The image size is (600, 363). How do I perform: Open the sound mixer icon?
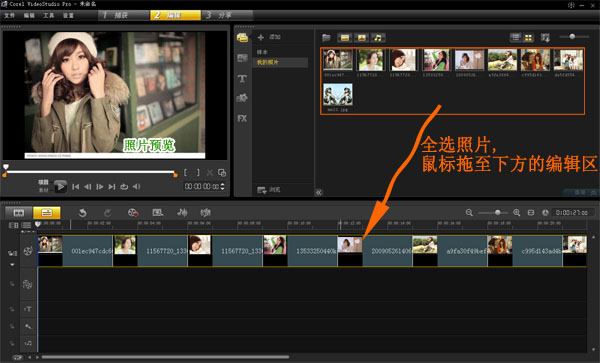182,213
